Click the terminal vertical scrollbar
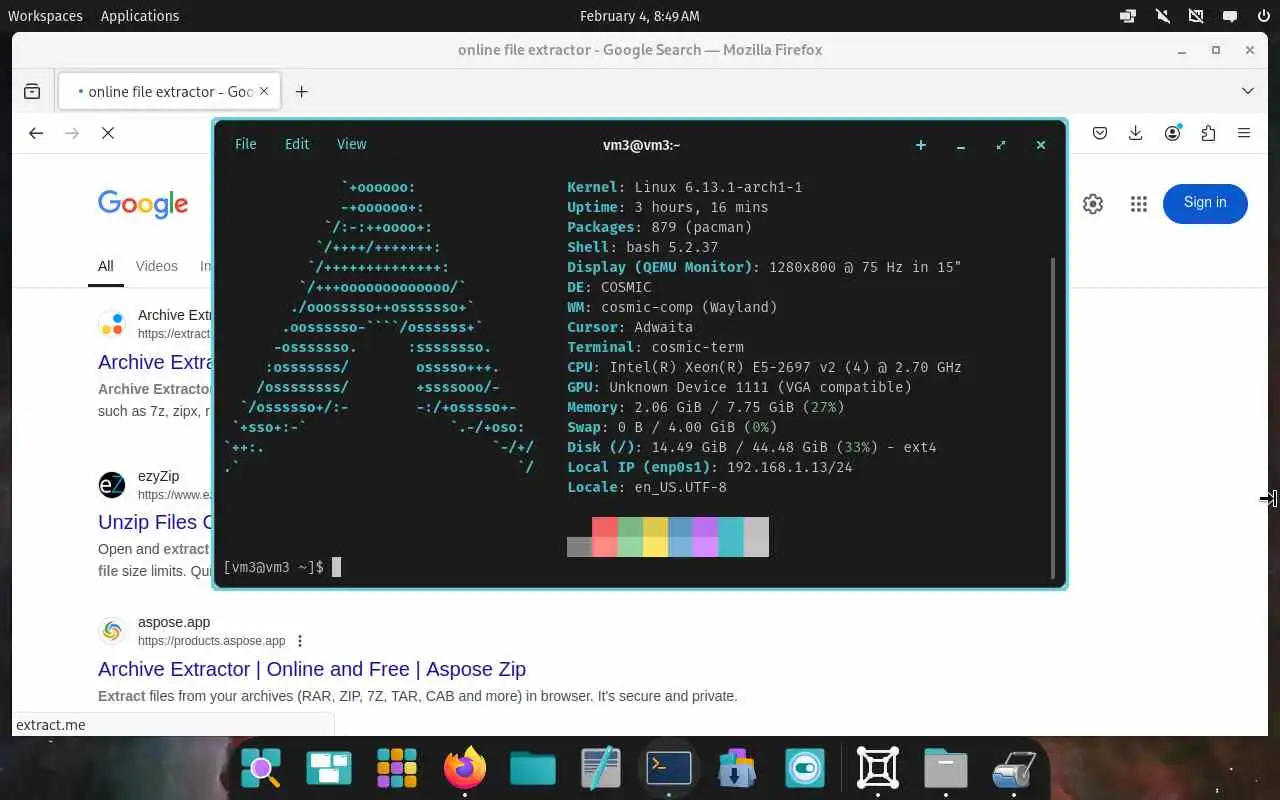 1053,417
